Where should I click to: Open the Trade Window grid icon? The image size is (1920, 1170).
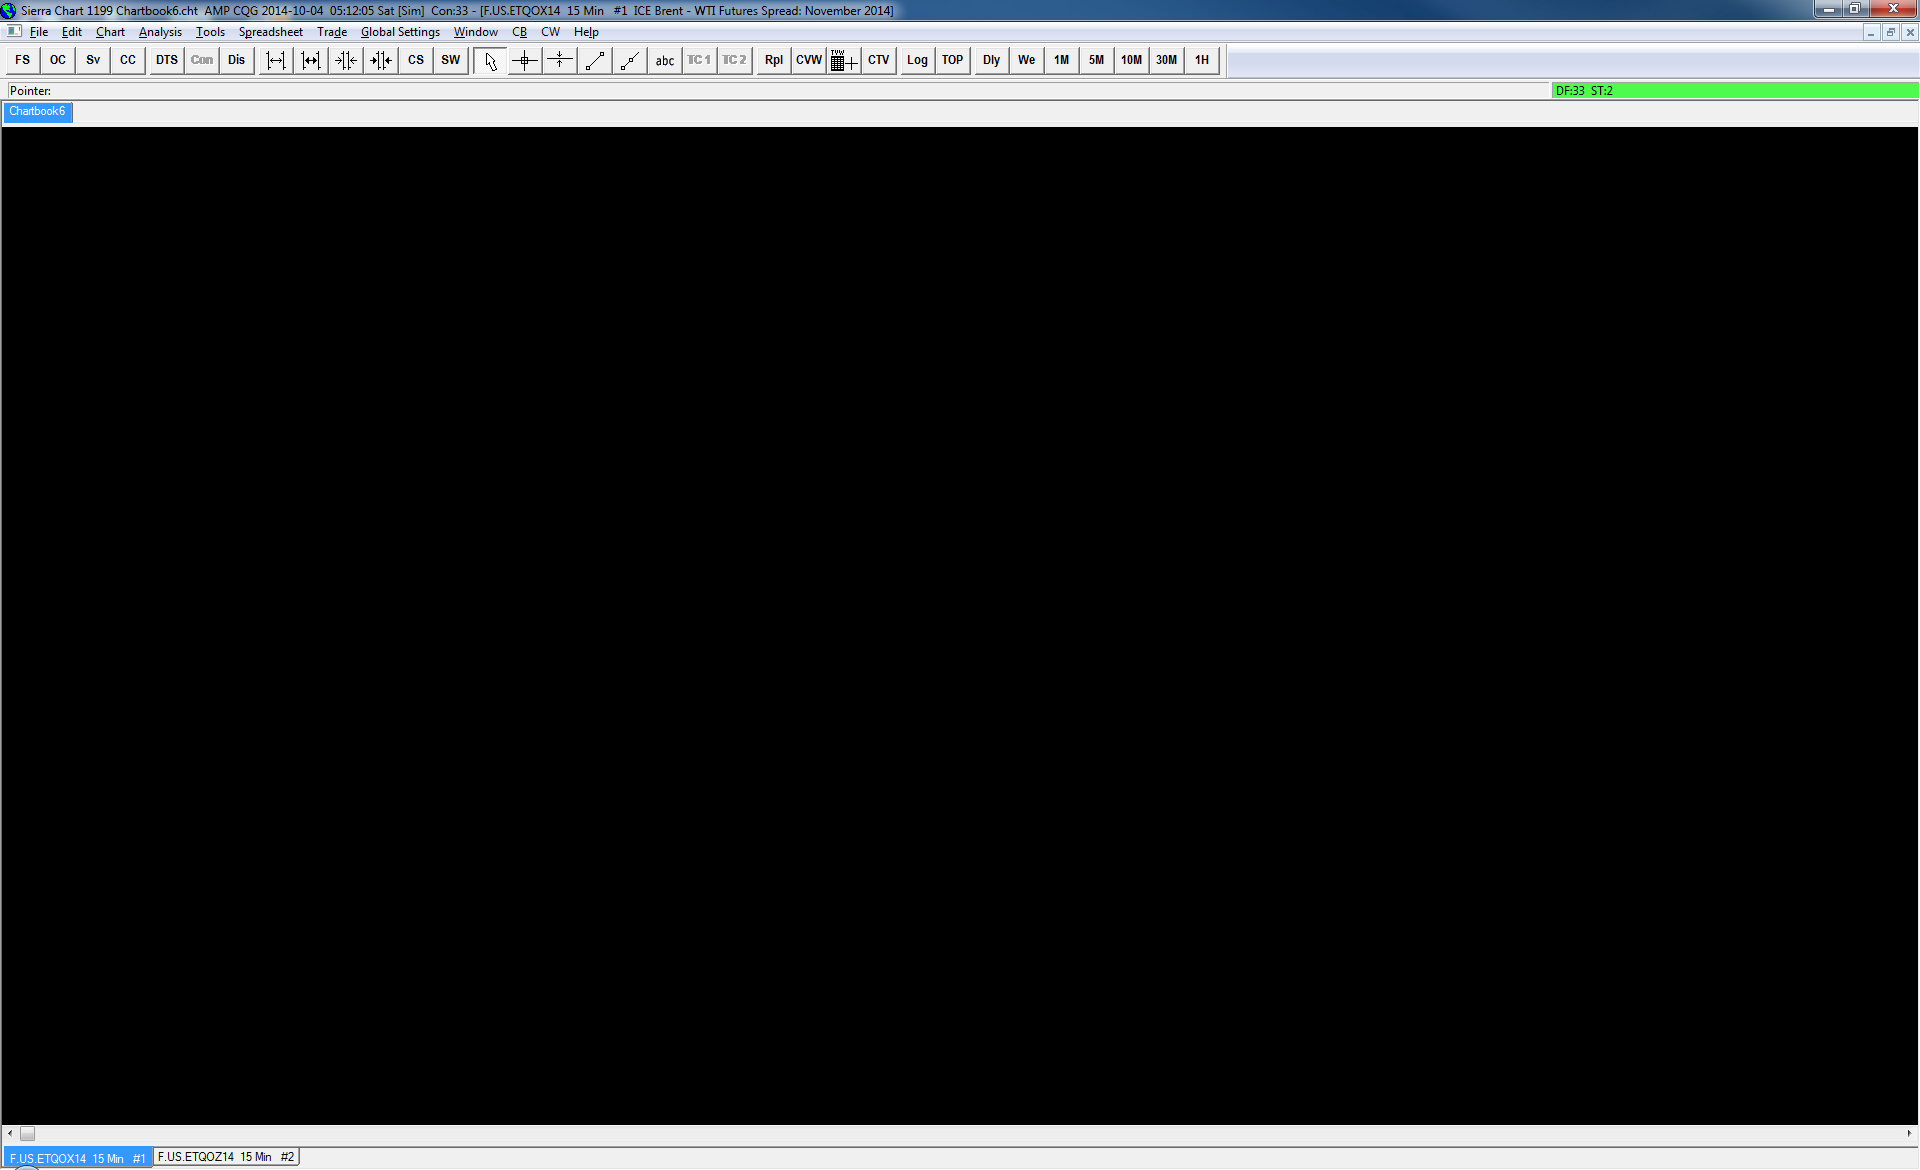(843, 60)
